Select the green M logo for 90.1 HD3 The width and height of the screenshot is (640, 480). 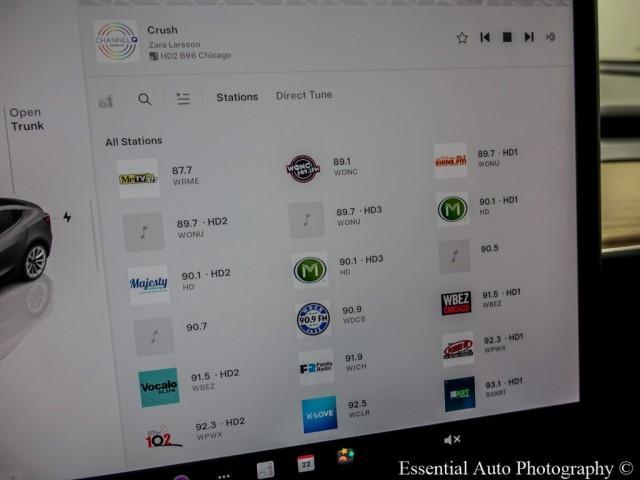[310, 270]
